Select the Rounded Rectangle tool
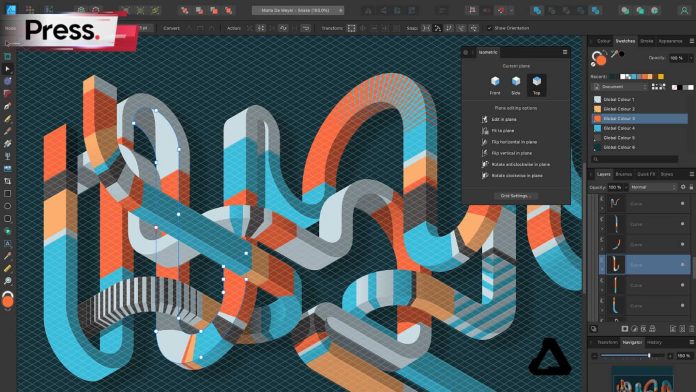Image resolution: width=696 pixels, height=392 pixels. pyautogui.click(x=8, y=218)
